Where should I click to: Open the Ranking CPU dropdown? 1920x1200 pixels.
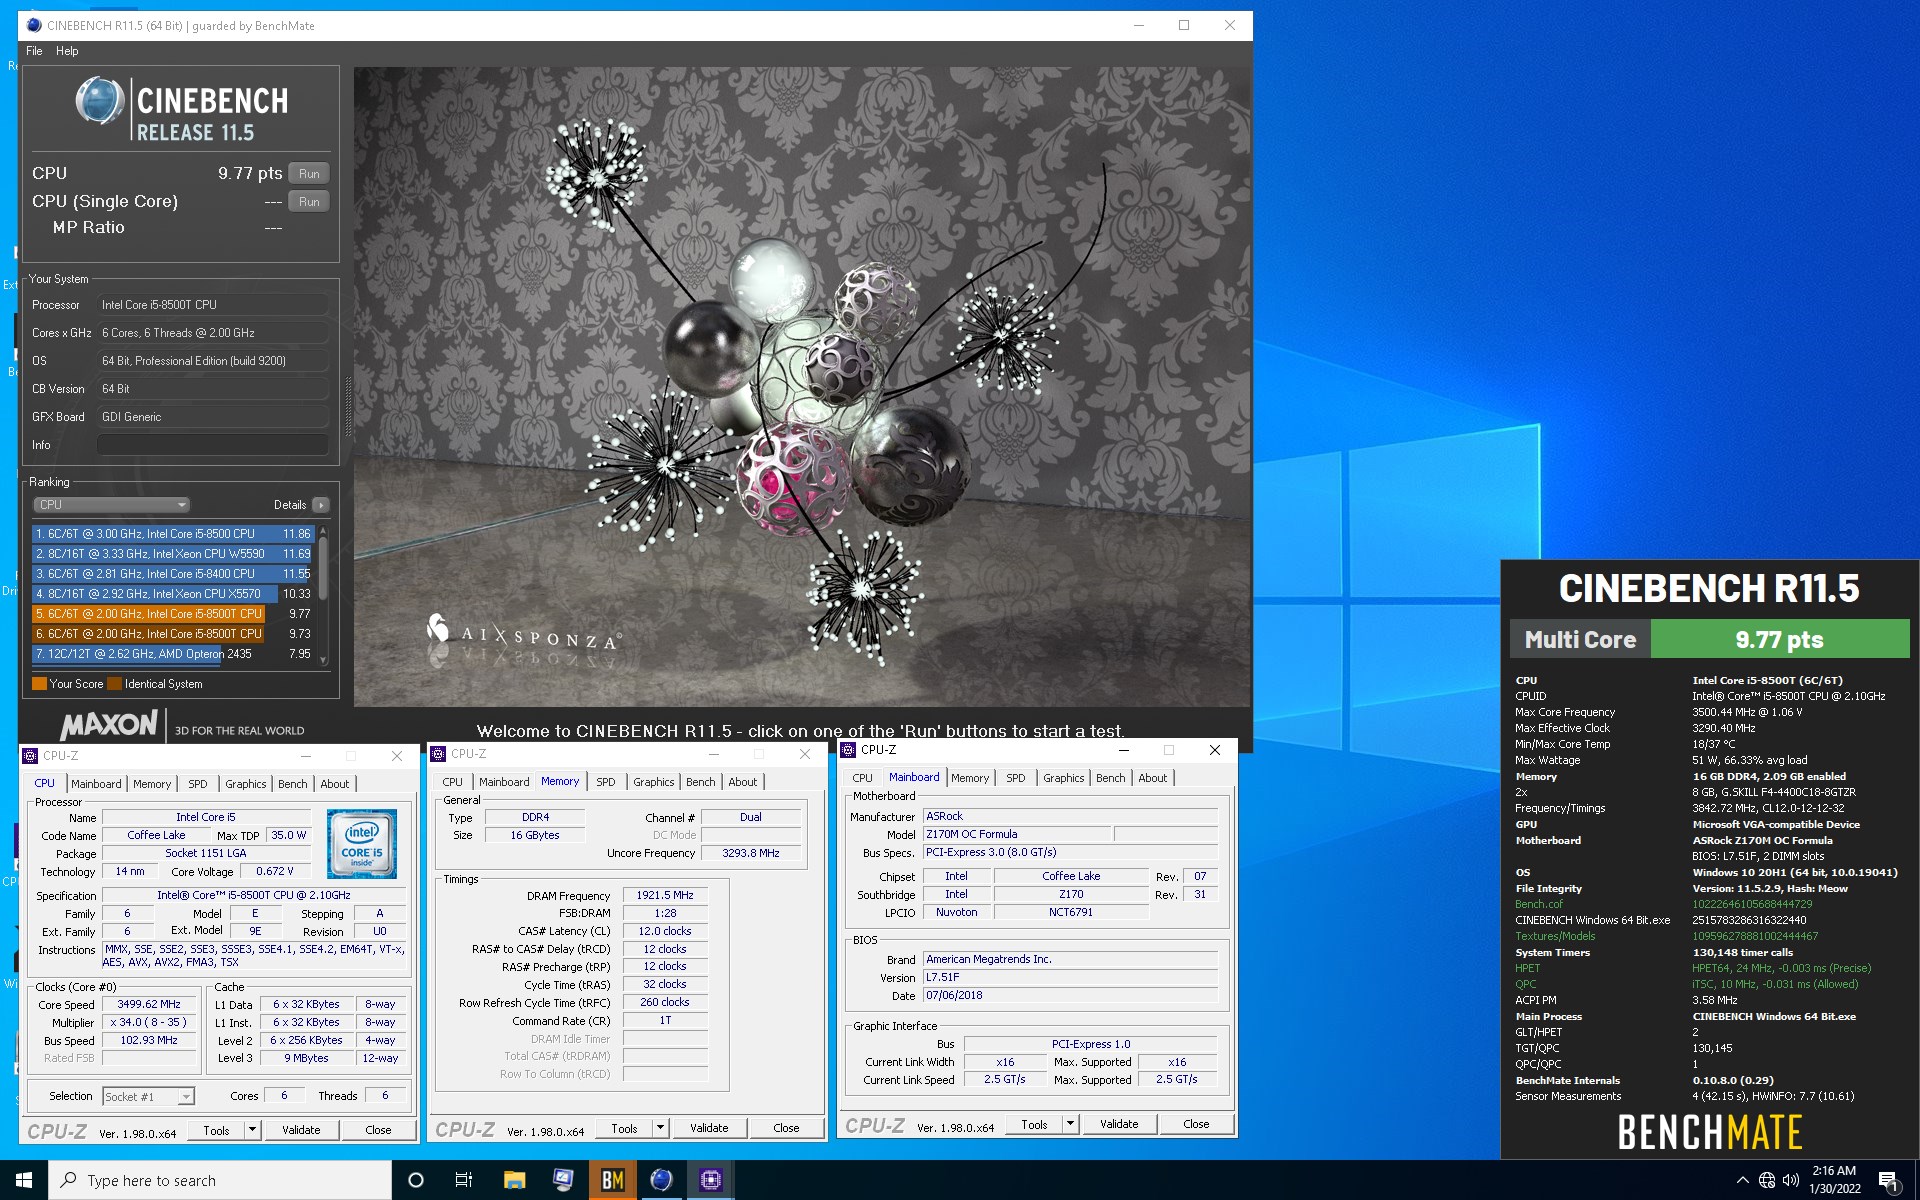[111, 505]
